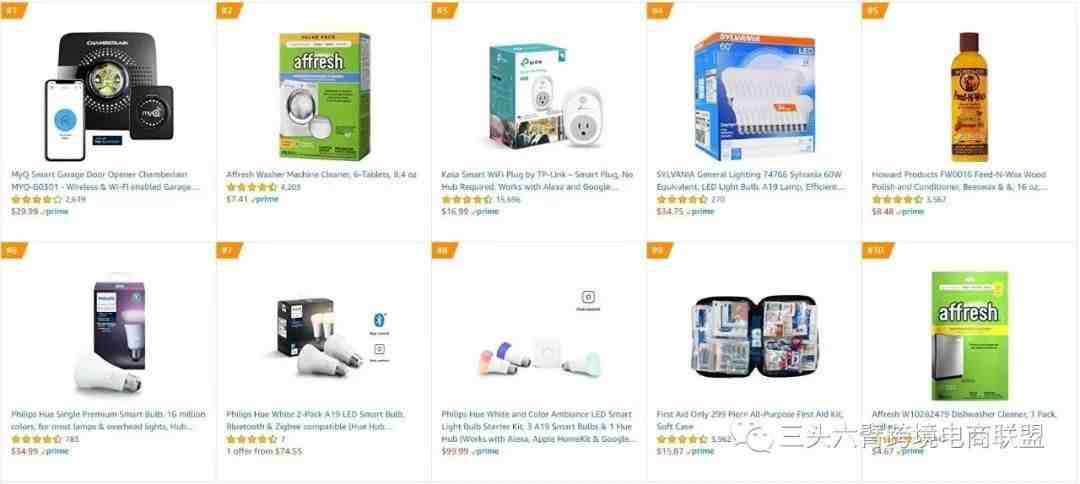
Task: Open star ratings for Affresh Washer Cleaner
Action: pyautogui.click(x=251, y=187)
